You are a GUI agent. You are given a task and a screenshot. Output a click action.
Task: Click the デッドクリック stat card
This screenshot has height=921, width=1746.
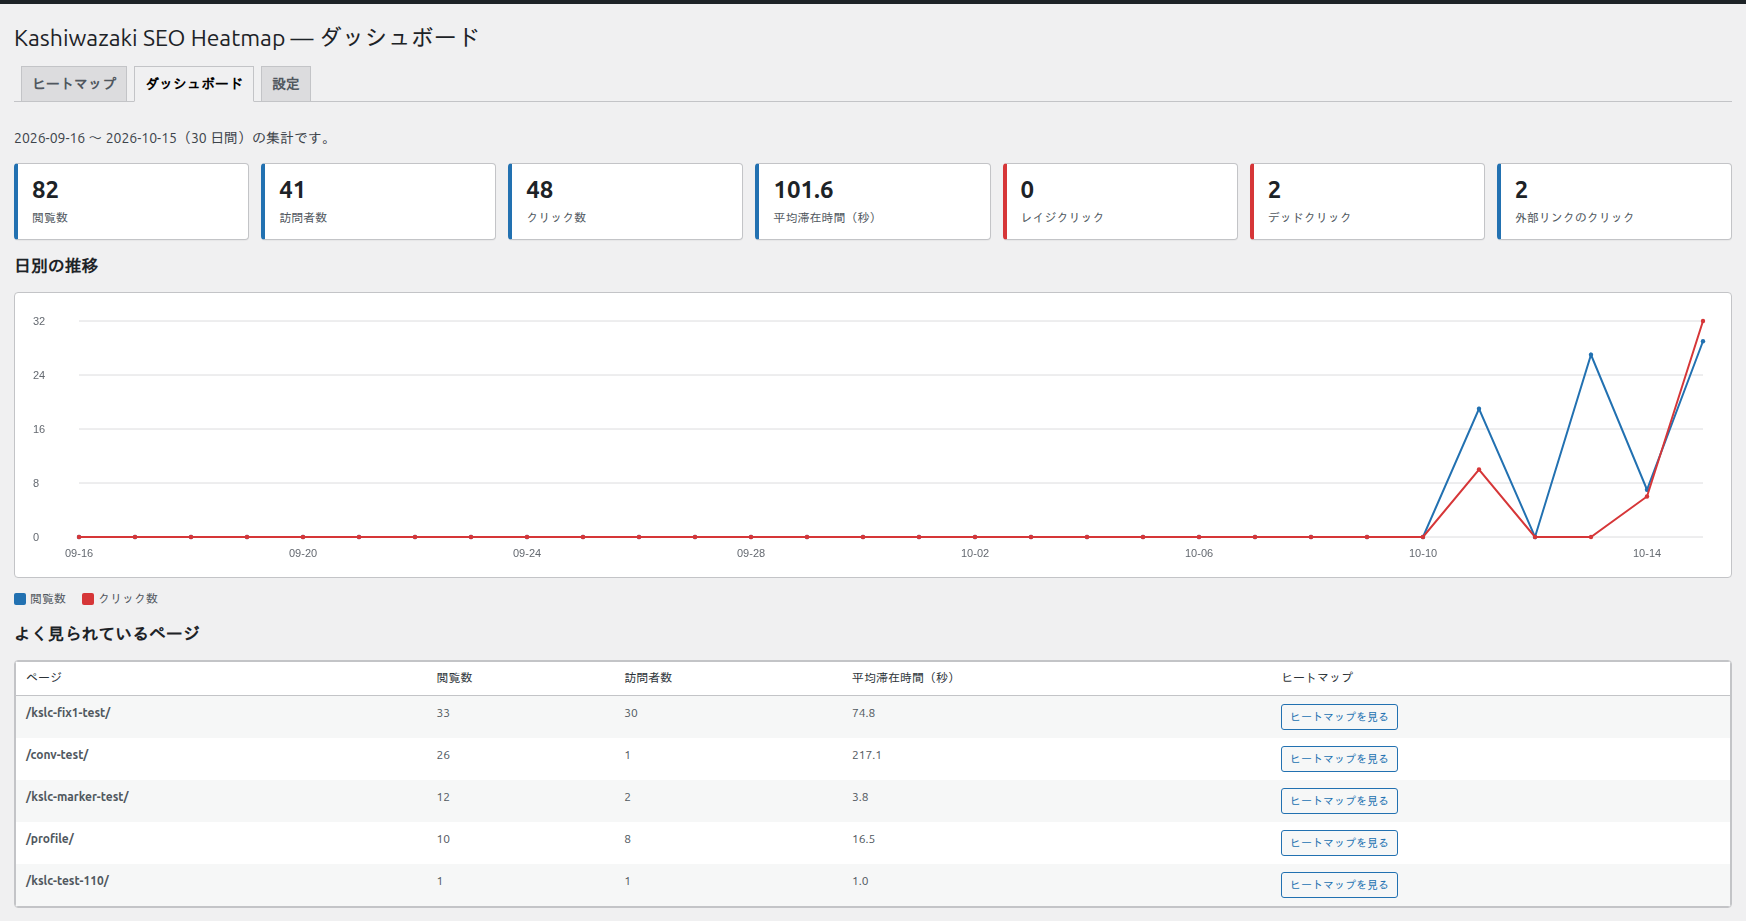point(1367,201)
